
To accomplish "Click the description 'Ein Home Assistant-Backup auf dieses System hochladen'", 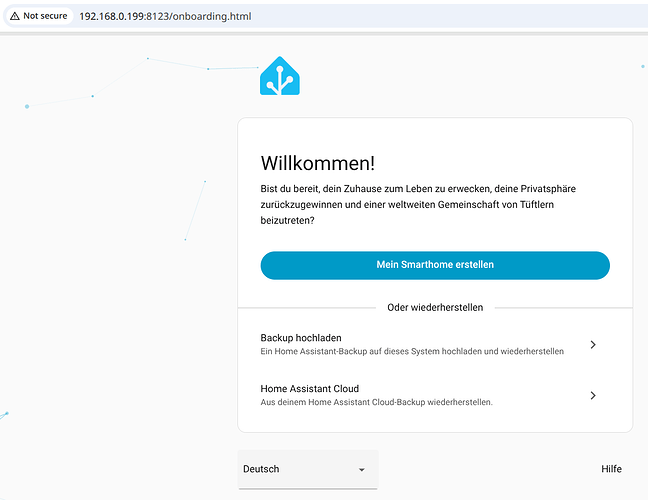I will 412,351.
